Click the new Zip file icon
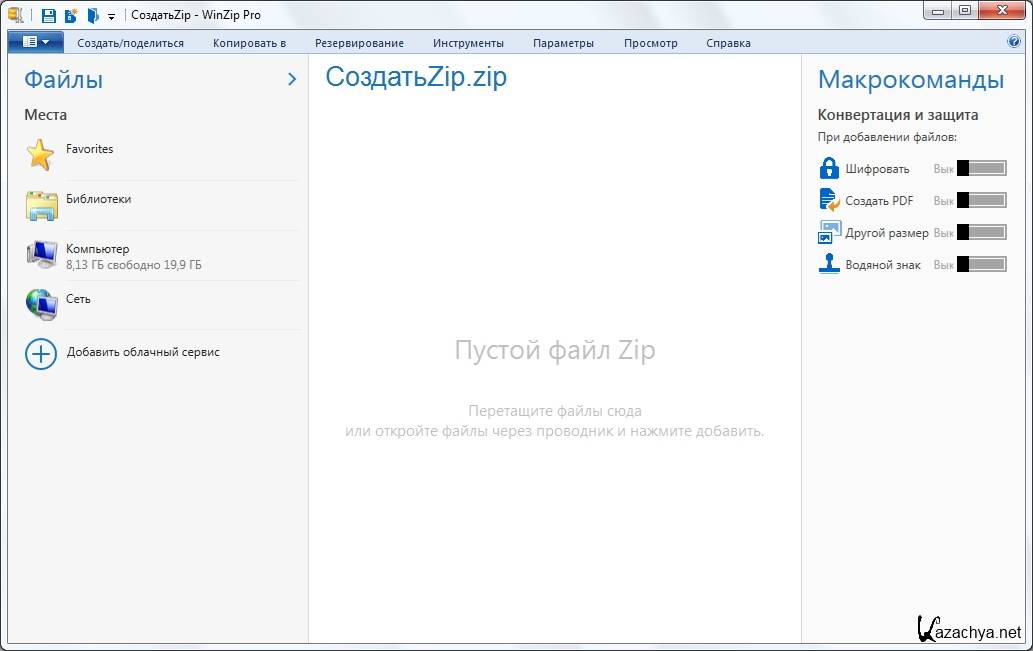Screen dimensions: 1033x651 point(71,15)
